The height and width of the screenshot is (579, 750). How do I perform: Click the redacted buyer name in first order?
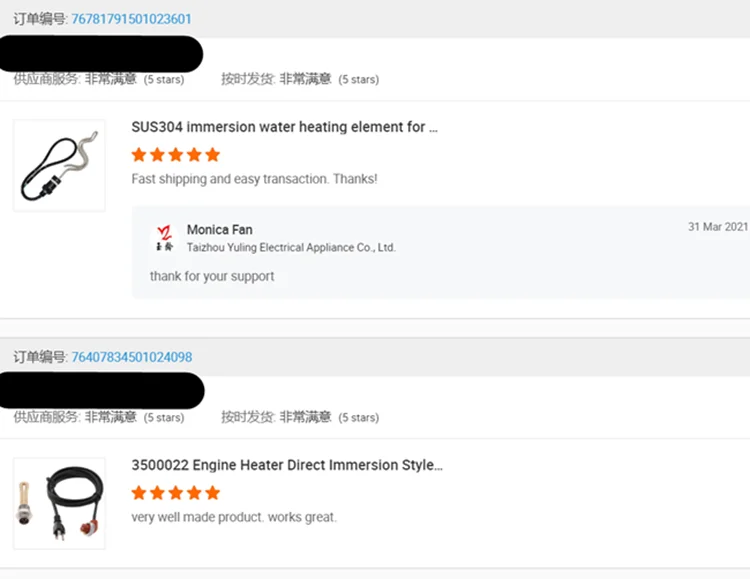point(102,53)
